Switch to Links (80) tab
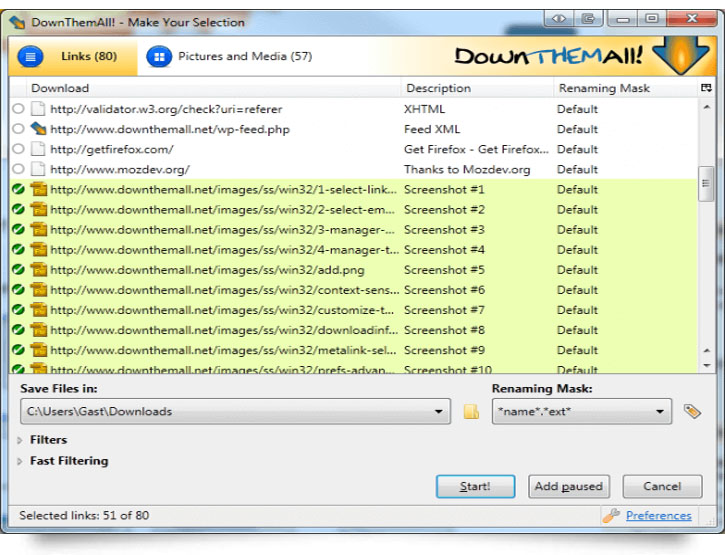 [73, 56]
